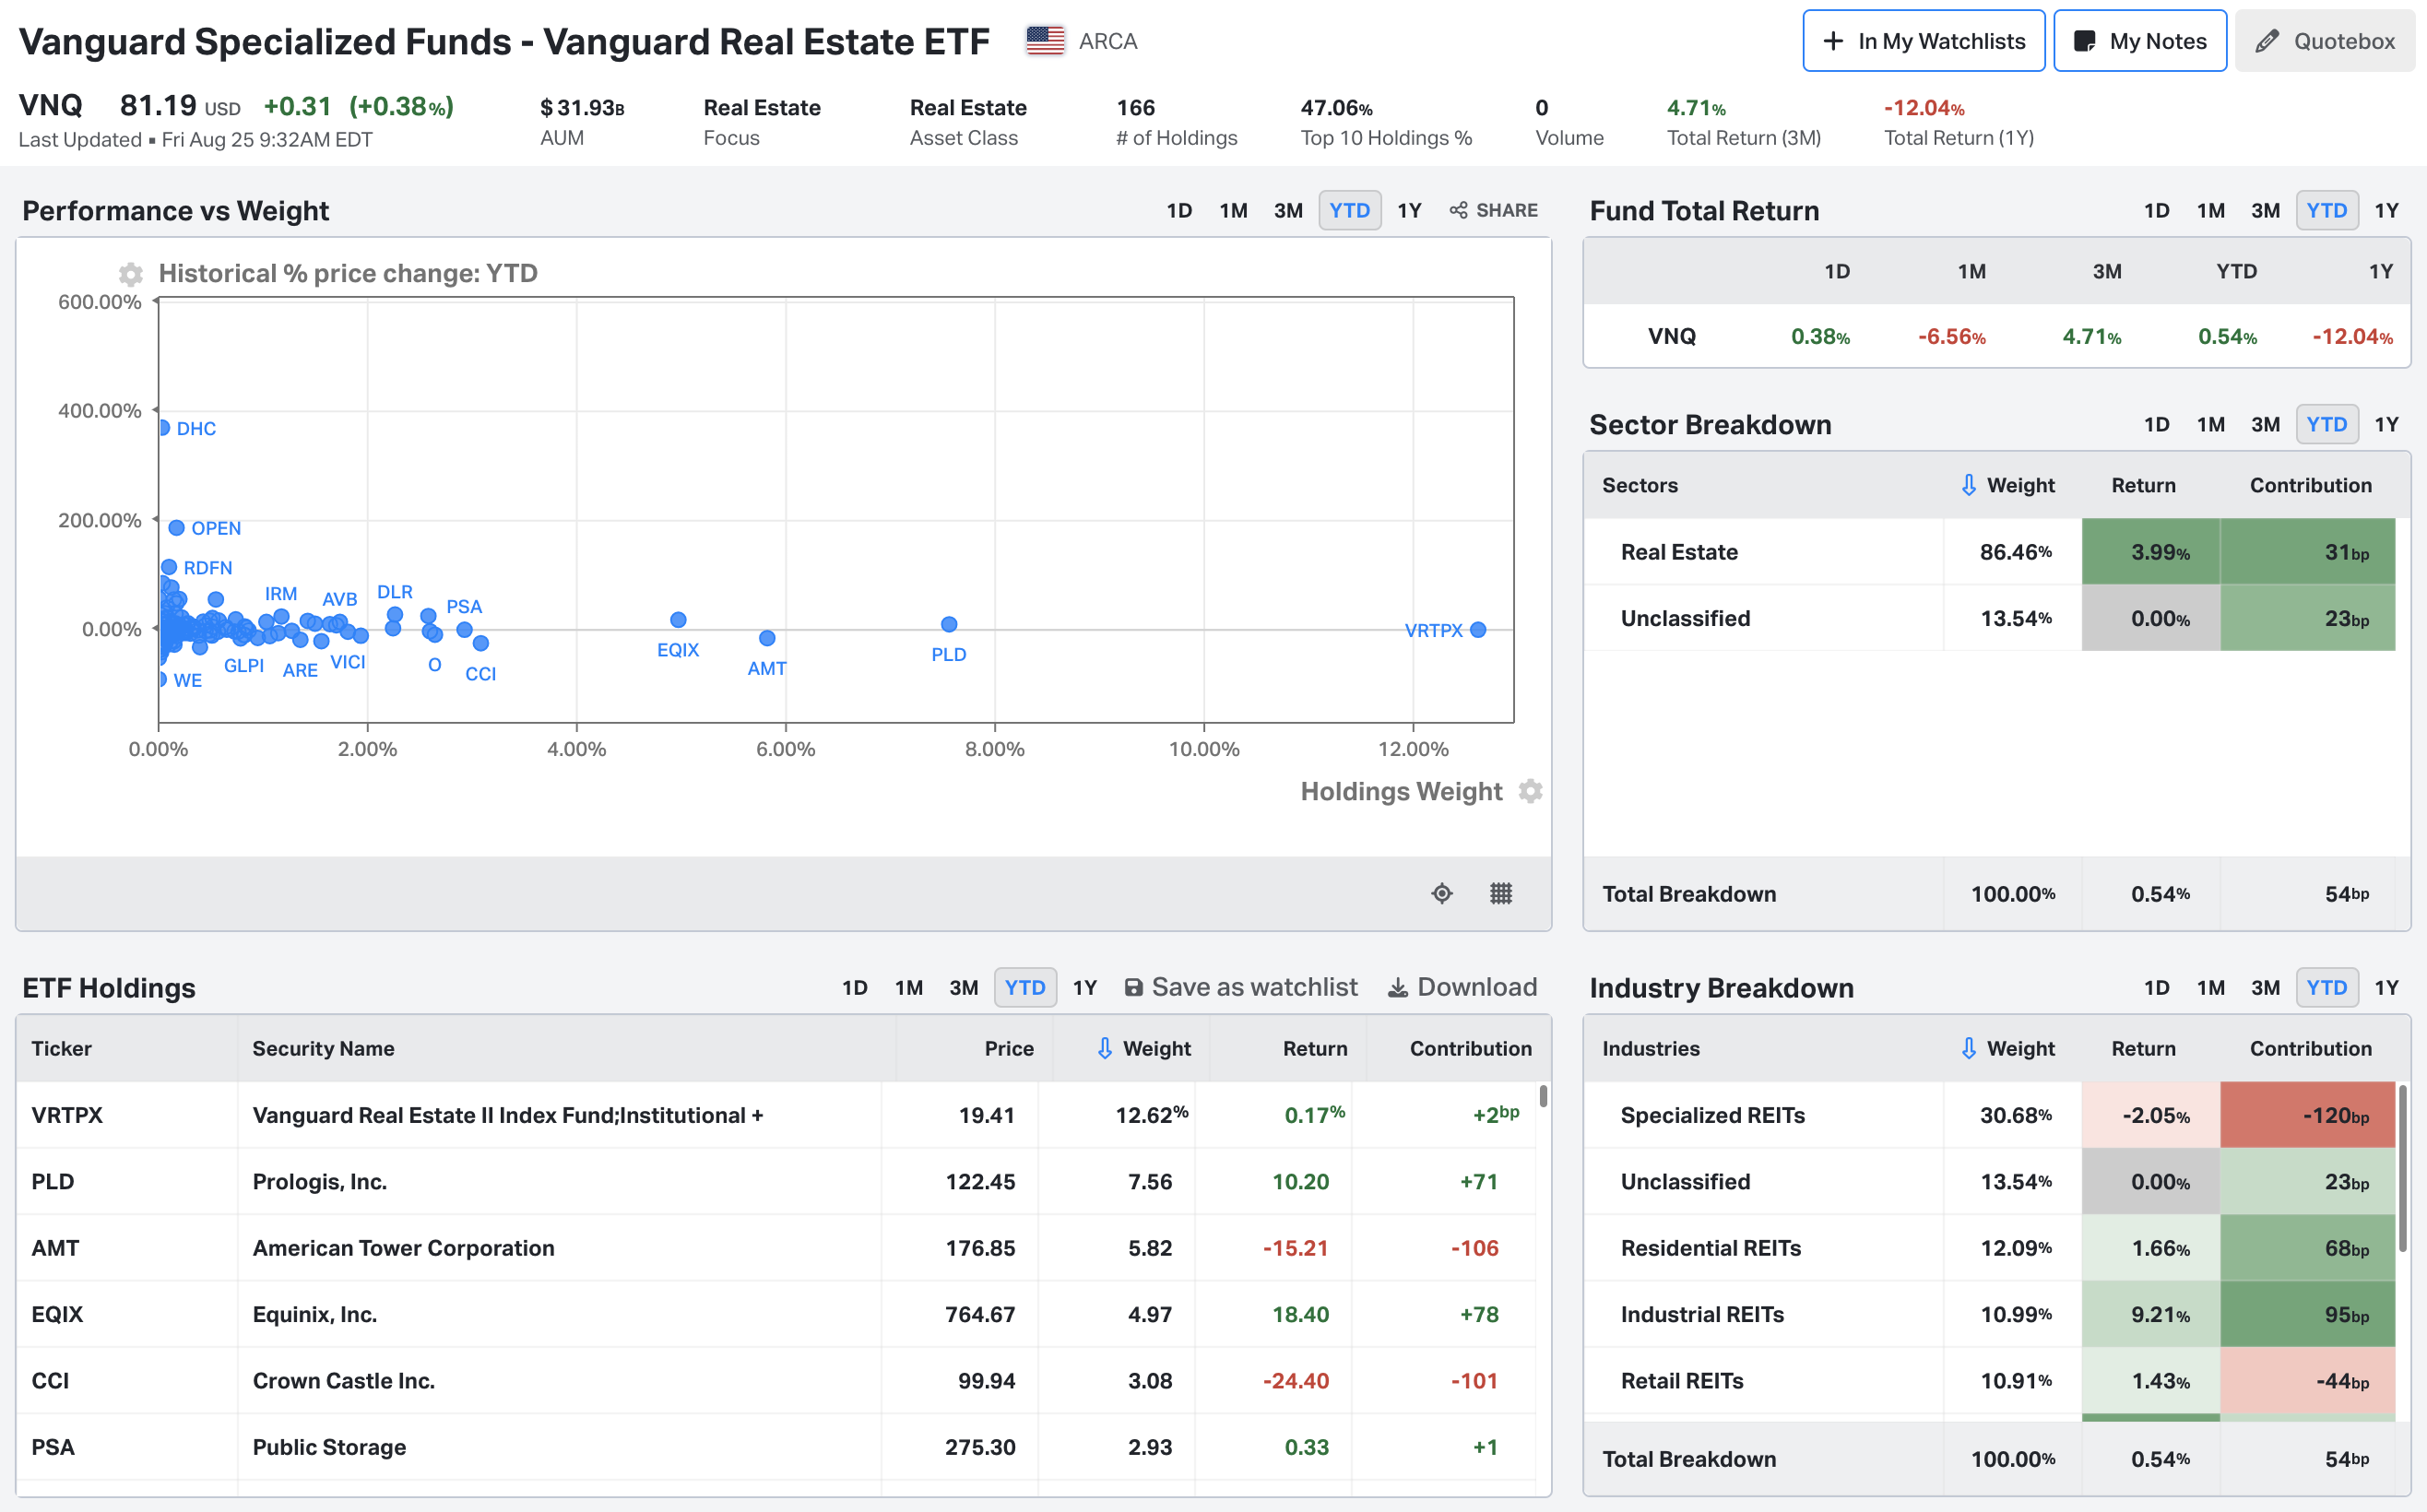The width and height of the screenshot is (2427, 1512).
Task: Click the pencil icon in Quotebox button
Action: tap(2267, 41)
